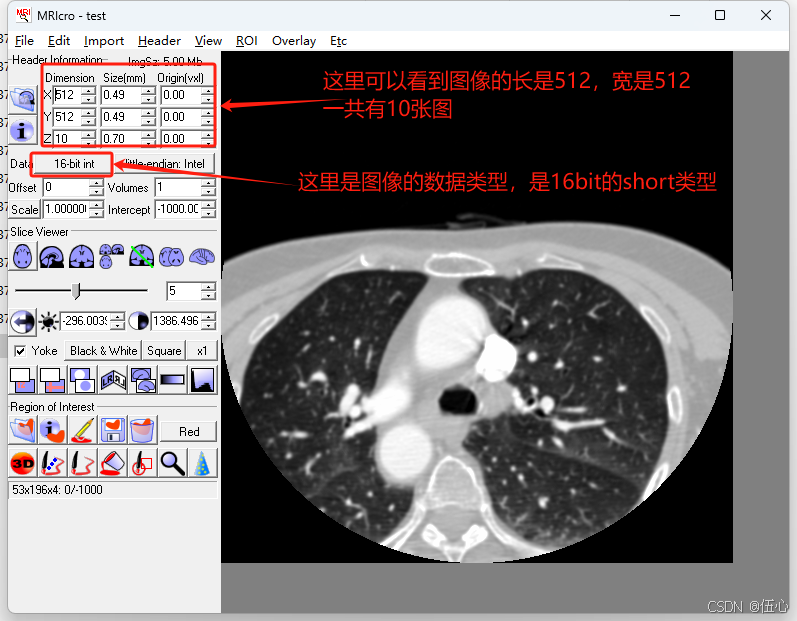The width and height of the screenshot is (797, 621).
Task: Click the header information 'i' icon
Action: [x=22, y=131]
